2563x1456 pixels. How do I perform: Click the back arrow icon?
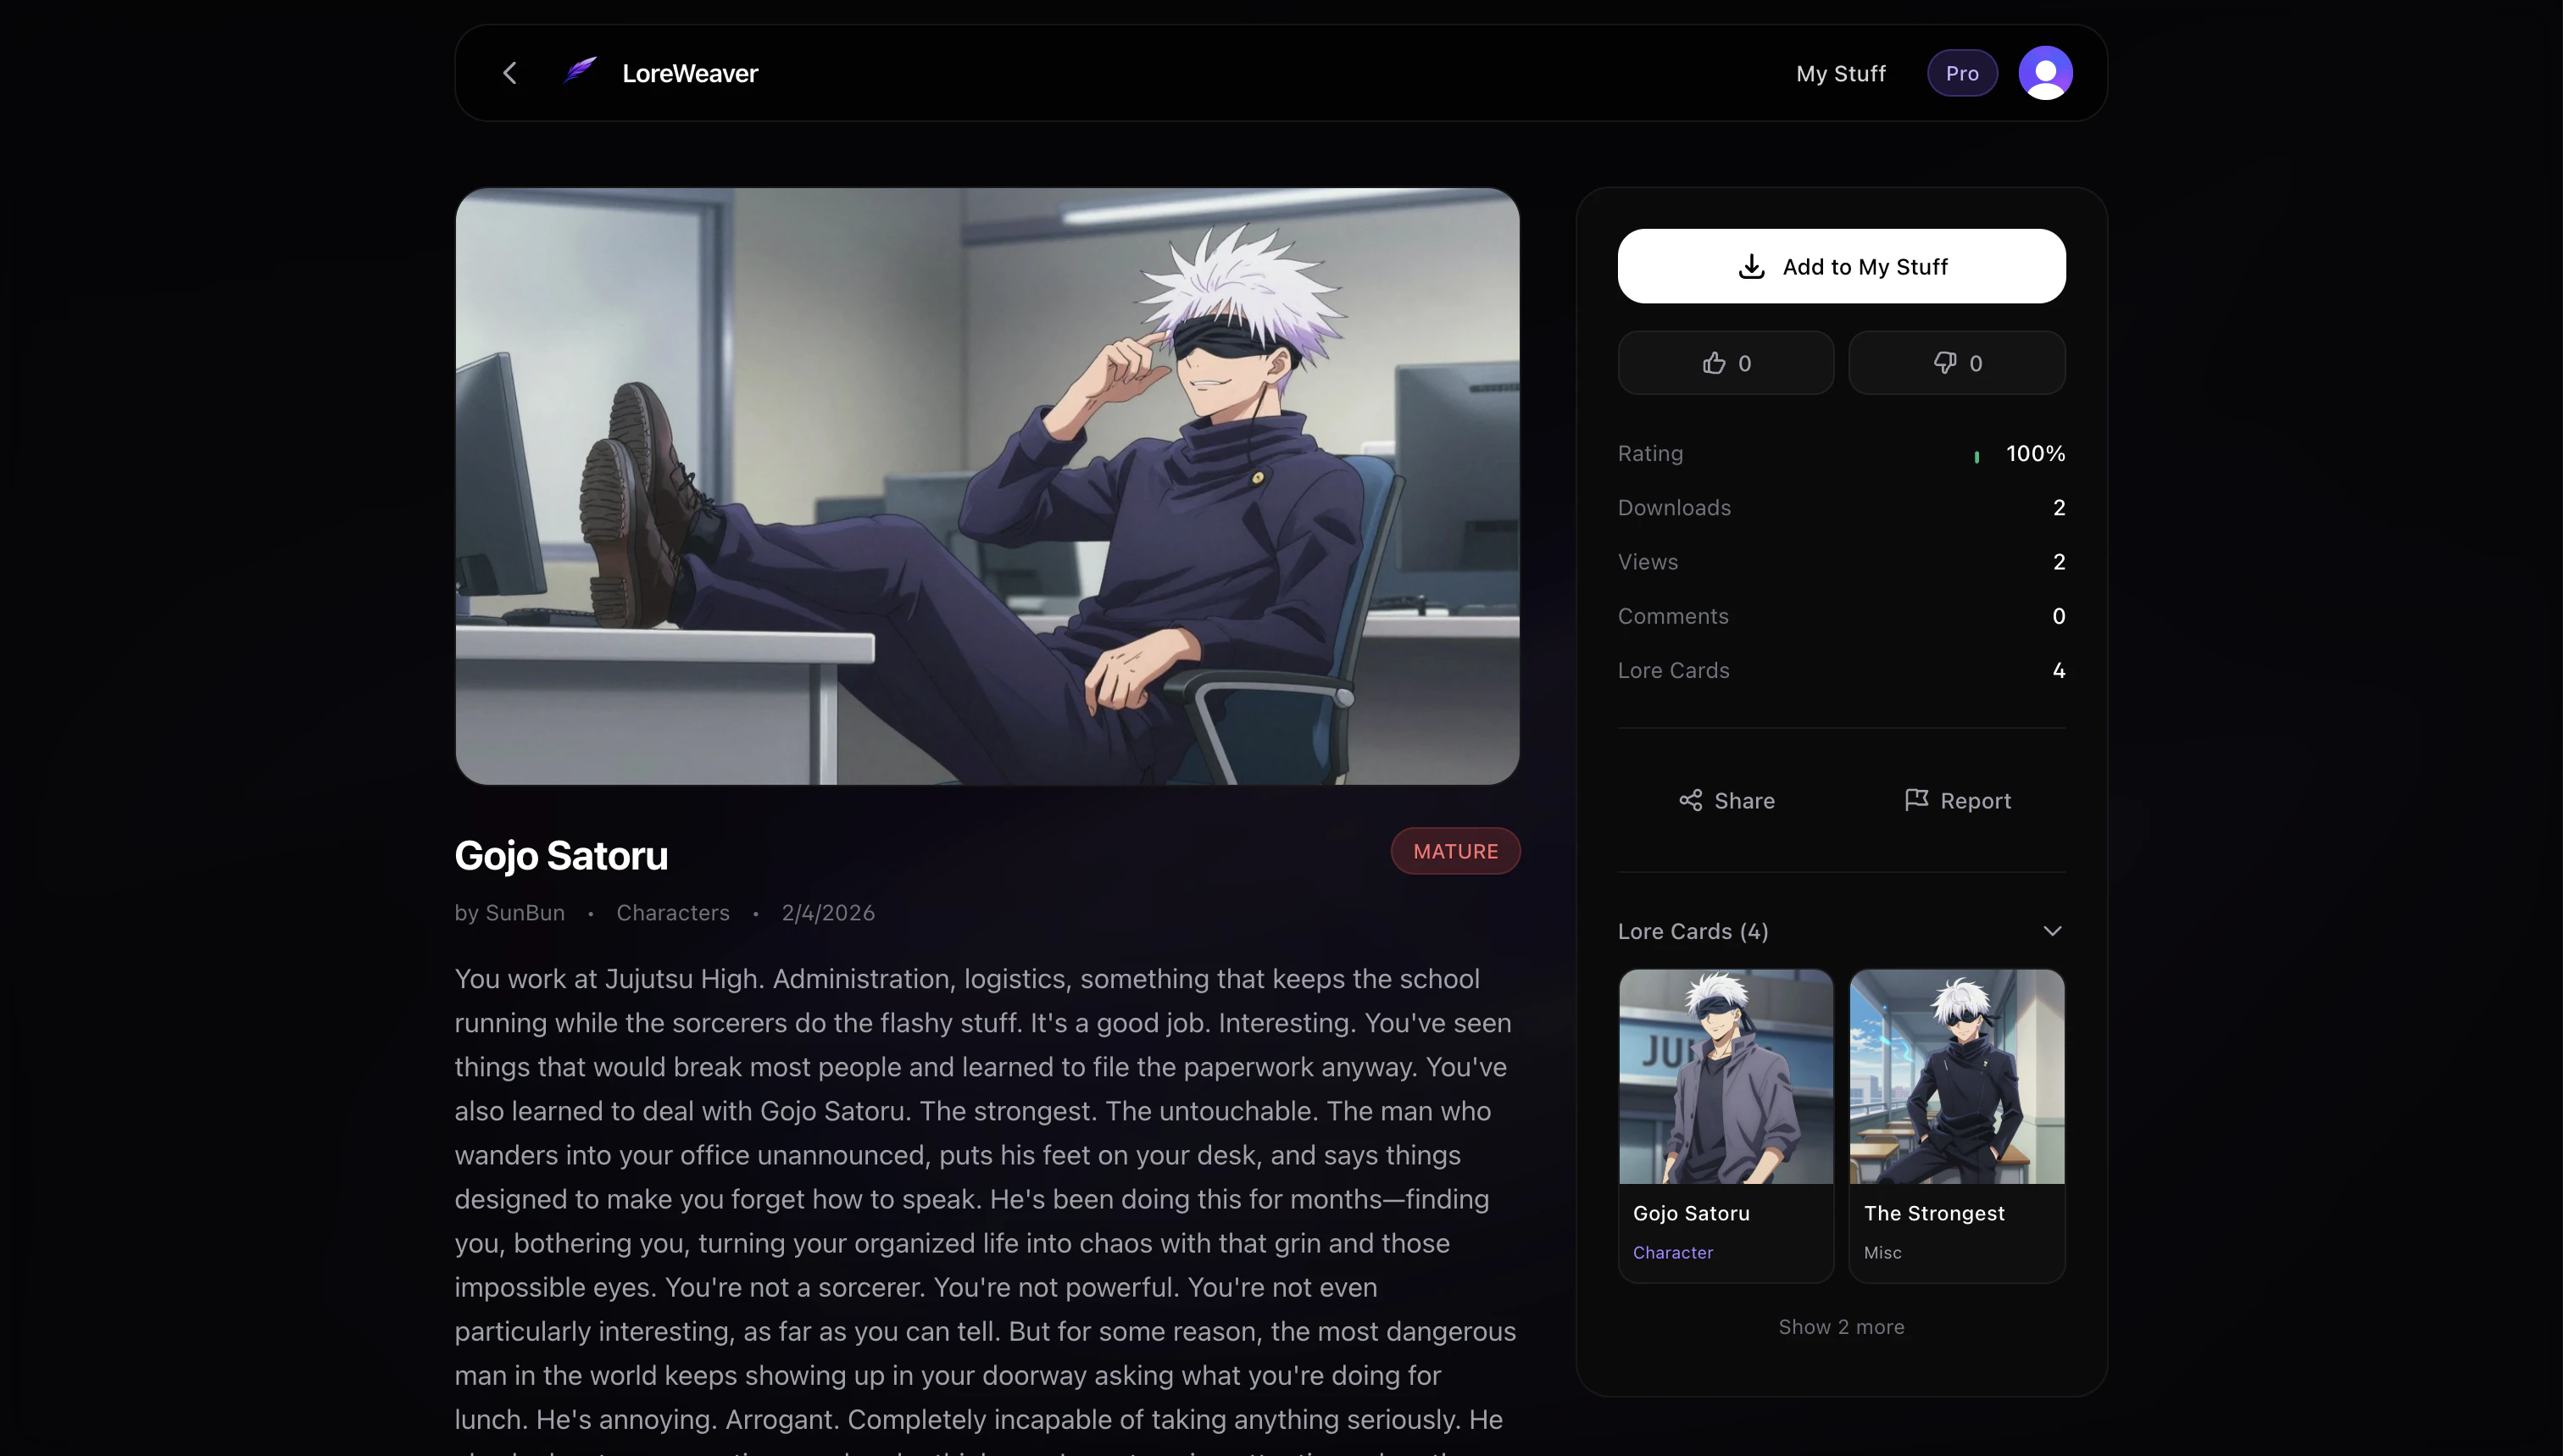click(510, 73)
